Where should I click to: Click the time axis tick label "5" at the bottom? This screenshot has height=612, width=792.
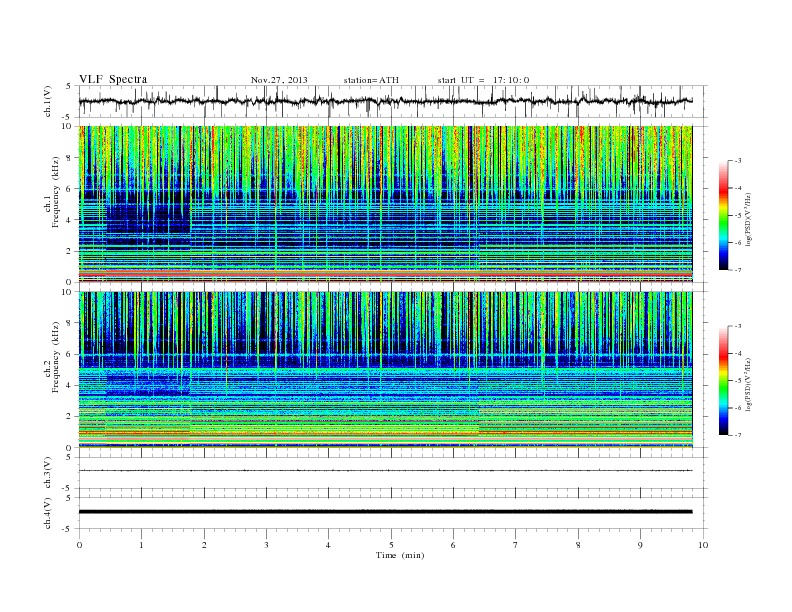391,545
